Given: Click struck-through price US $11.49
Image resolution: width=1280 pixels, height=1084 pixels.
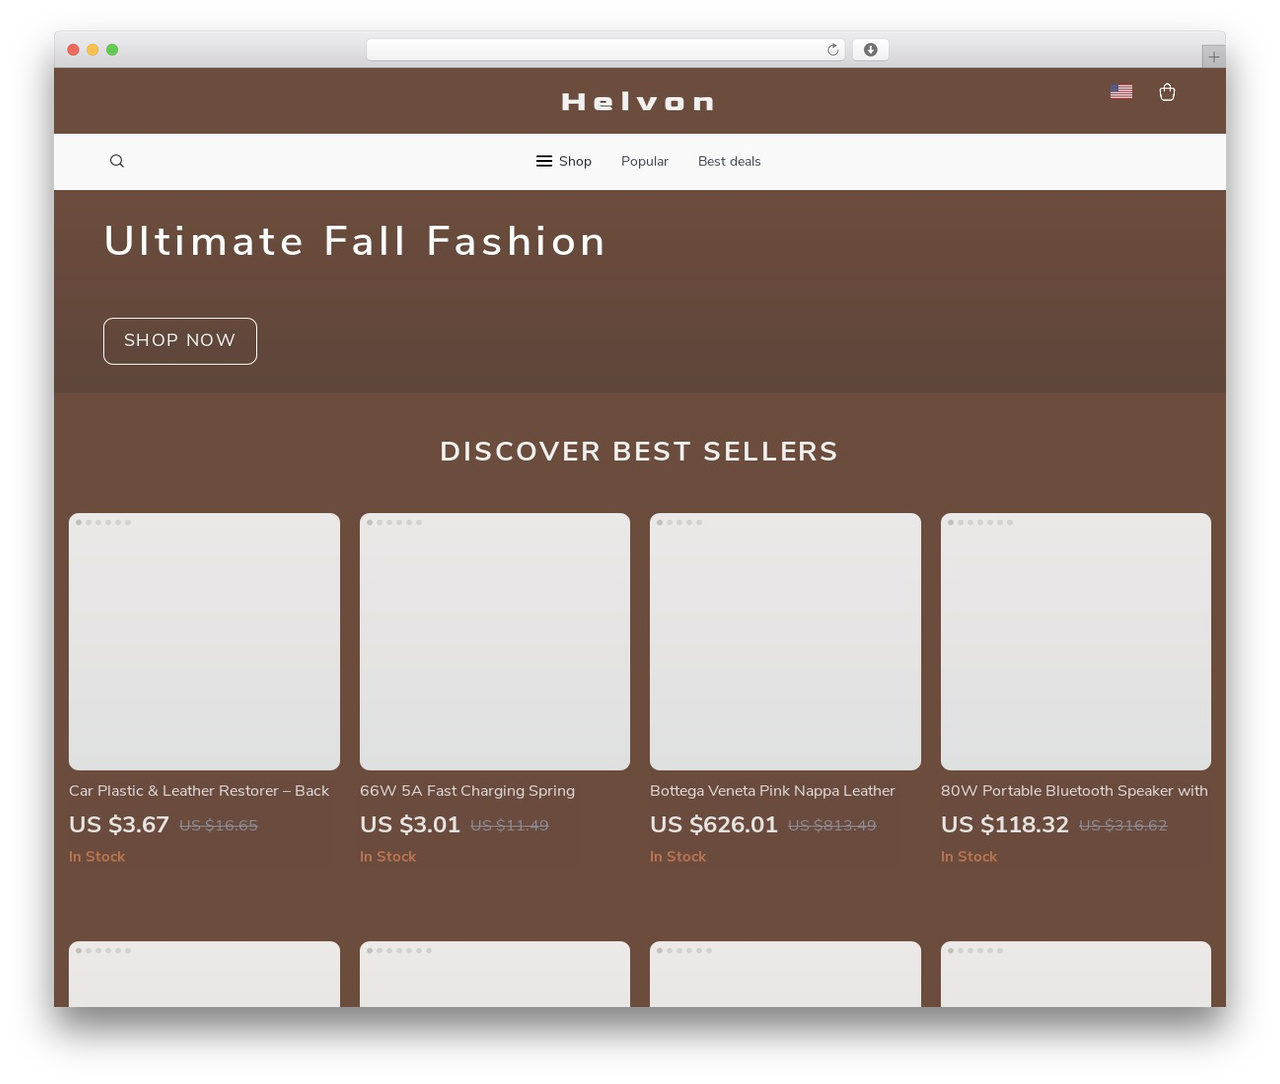Looking at the screenshot, I should click(x=510, y=826).
